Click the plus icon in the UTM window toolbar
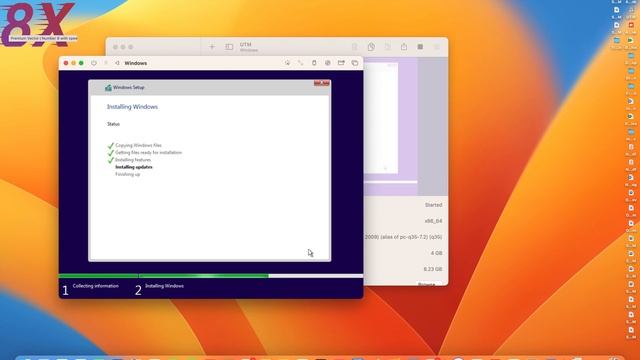 (212, 47)
